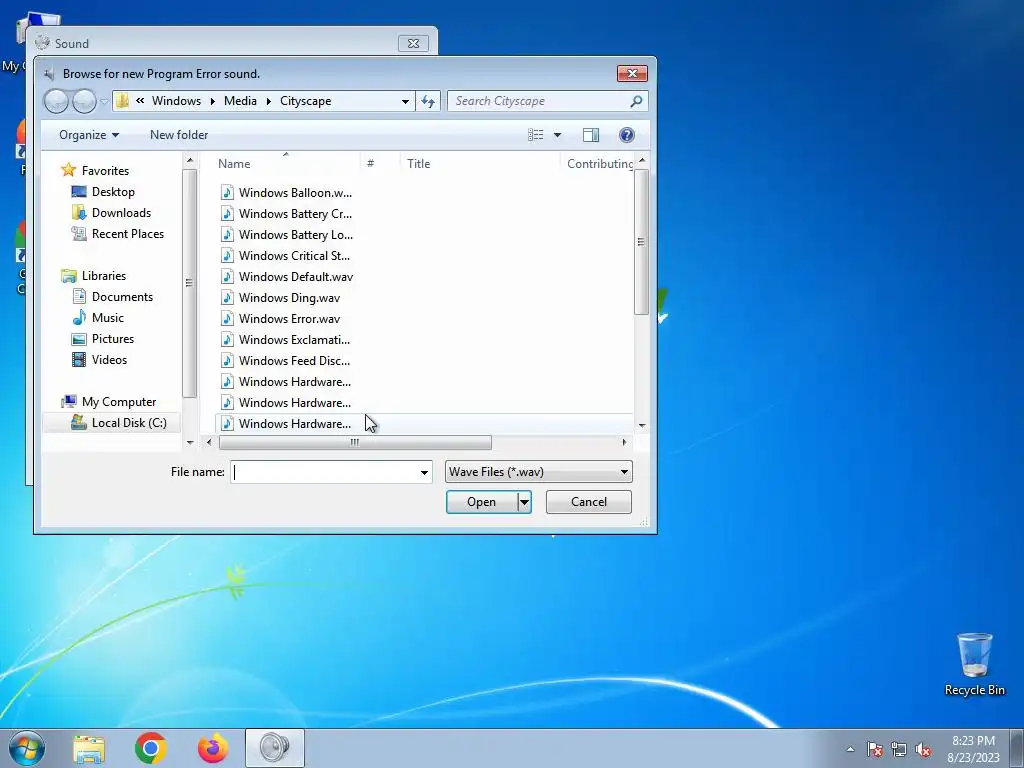Click the change view icon
The image size is (1024, 768).
click(x=536, y=135)
